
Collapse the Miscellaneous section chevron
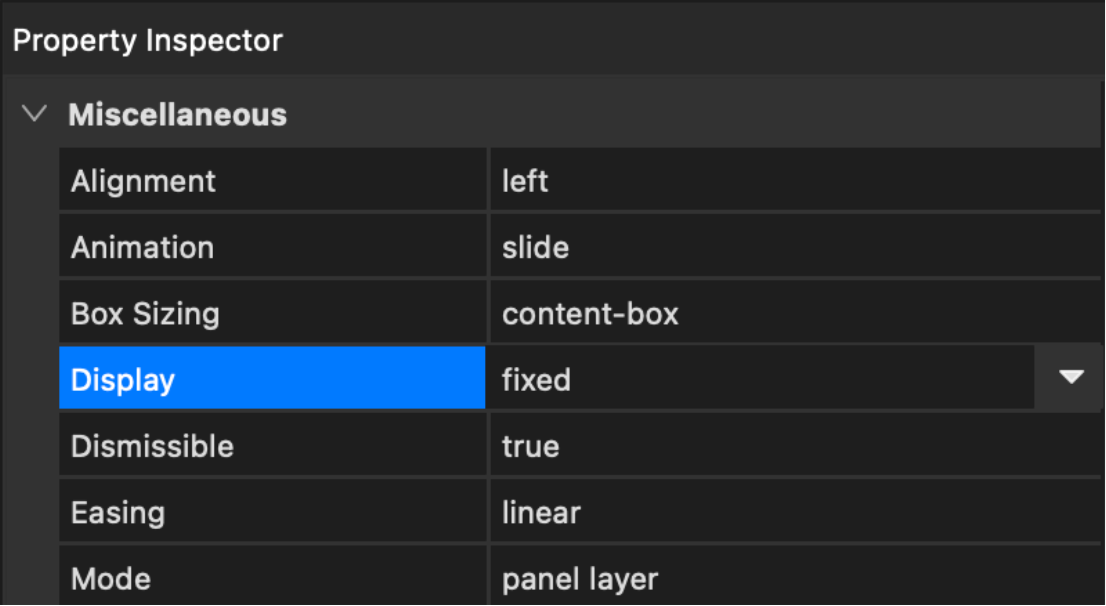tap(34, 114)
